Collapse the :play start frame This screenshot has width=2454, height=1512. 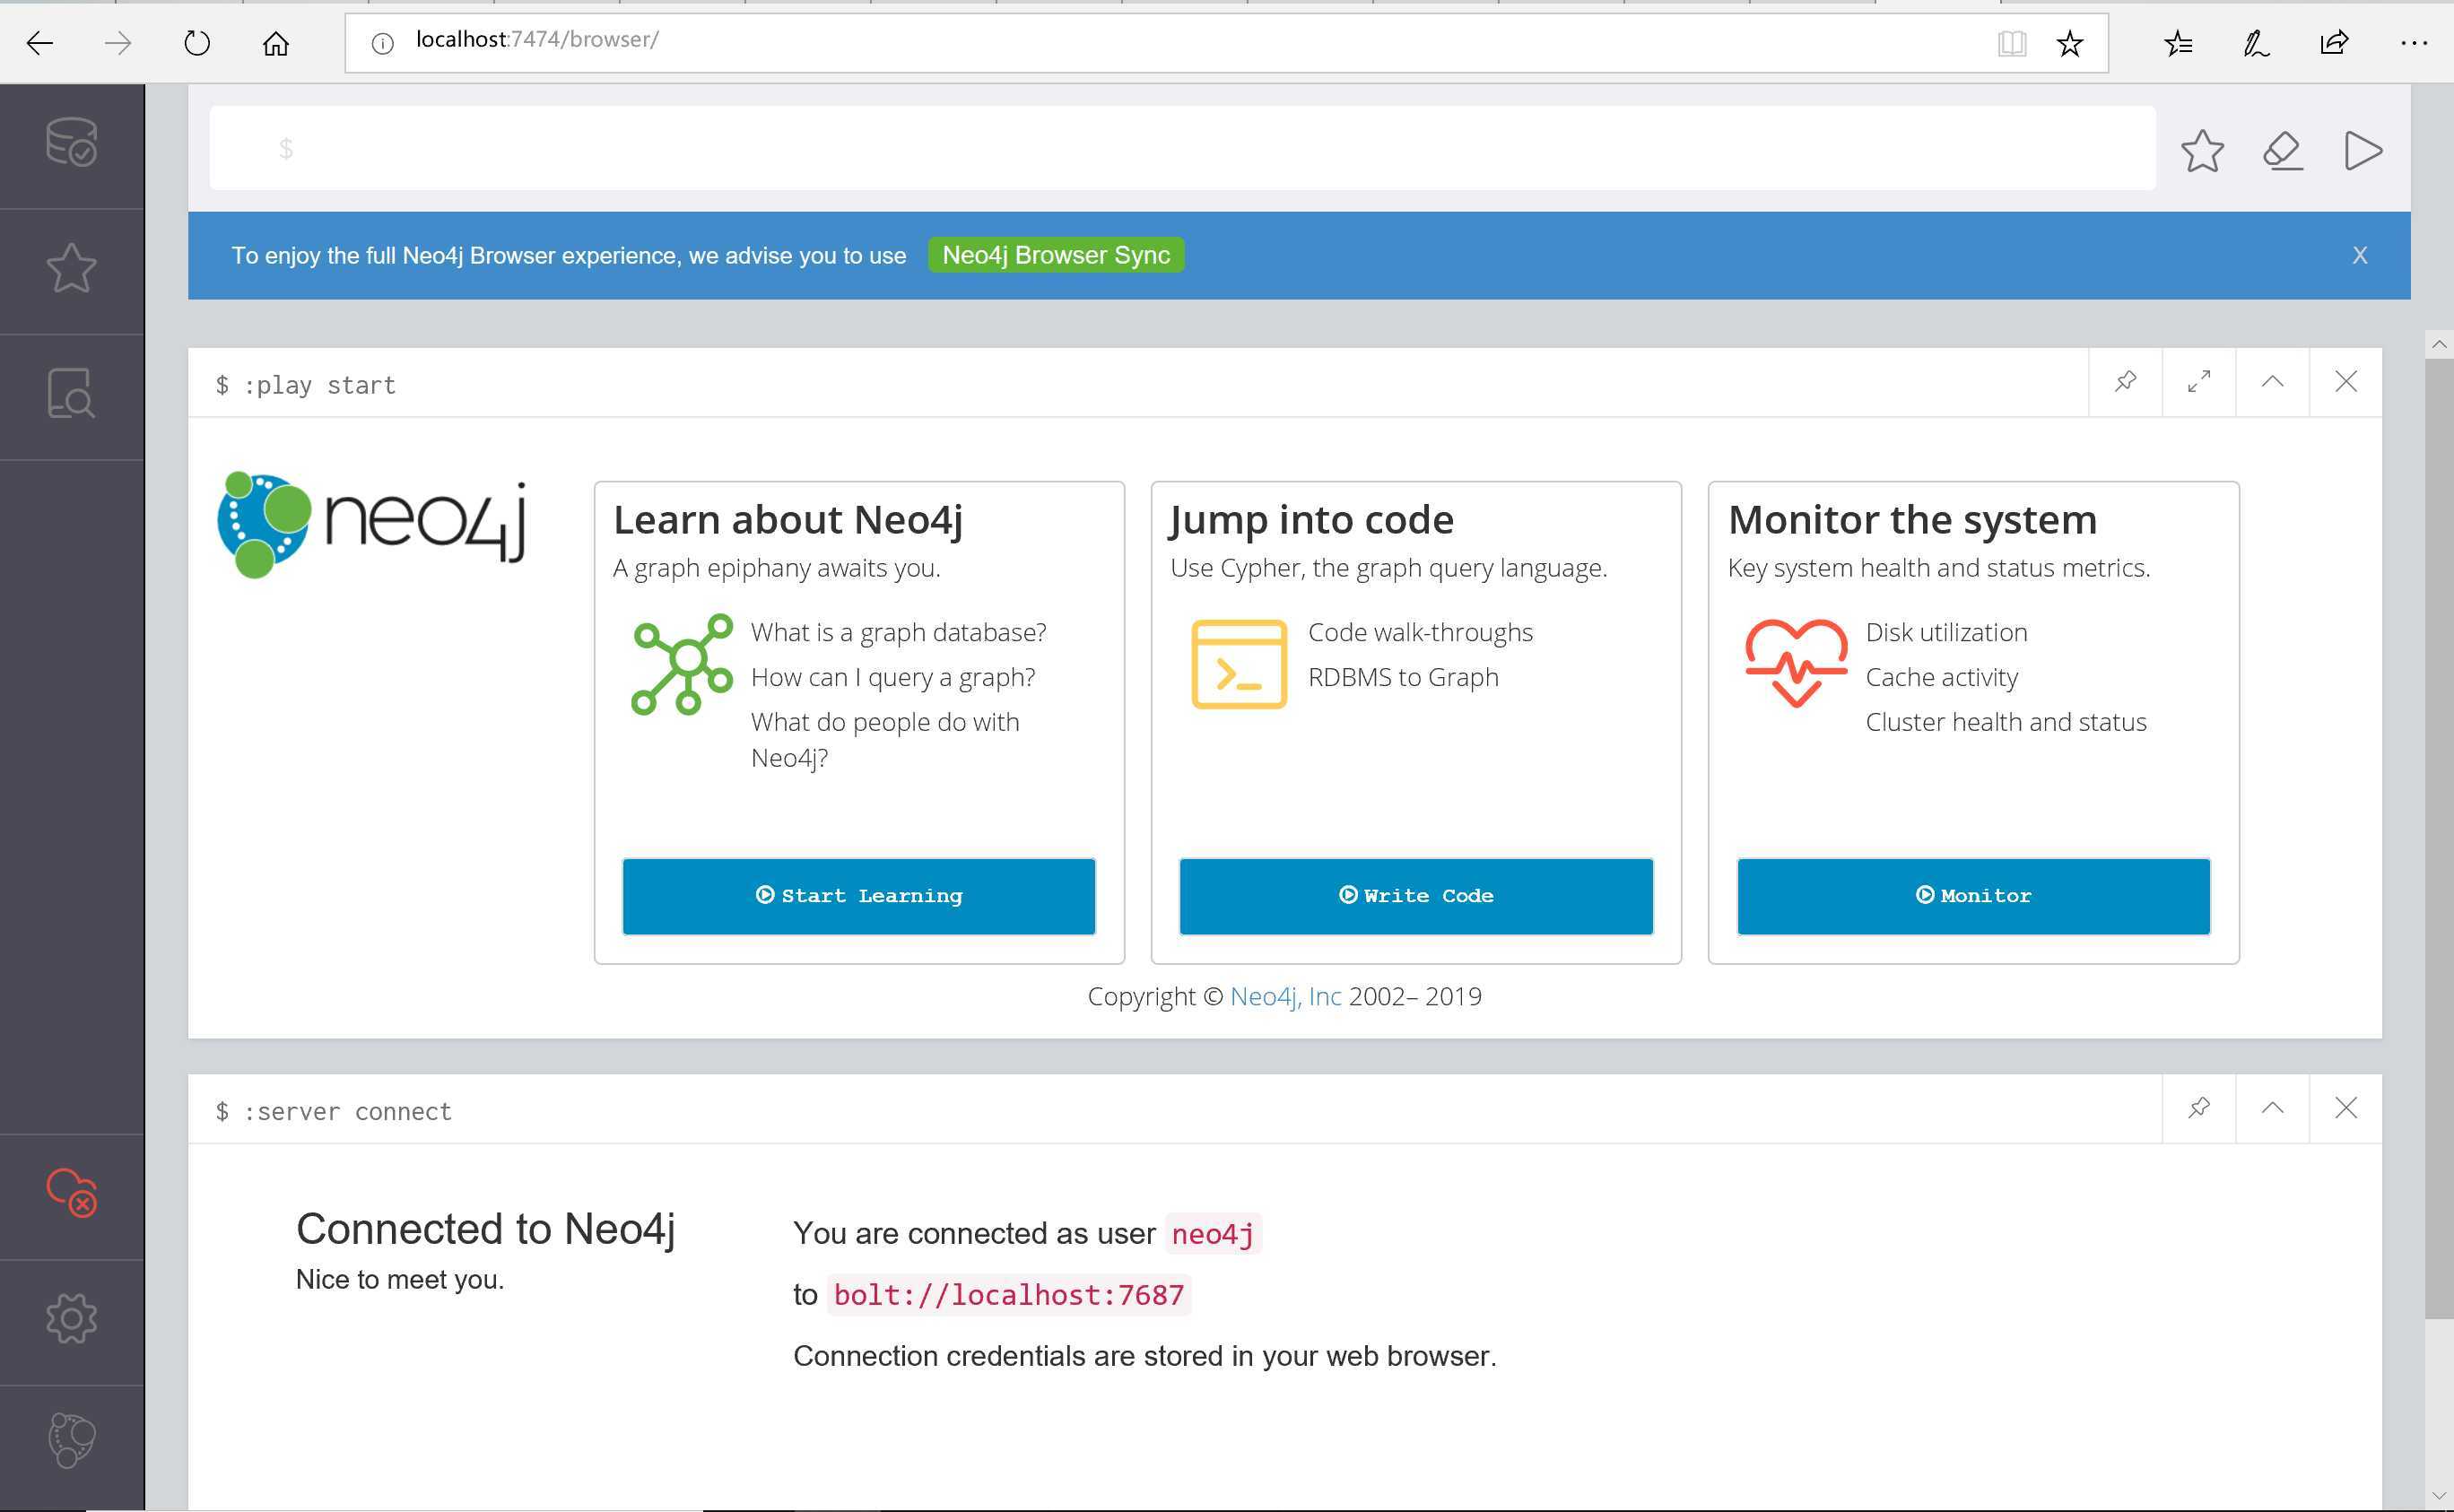(x=2272, y=382)
